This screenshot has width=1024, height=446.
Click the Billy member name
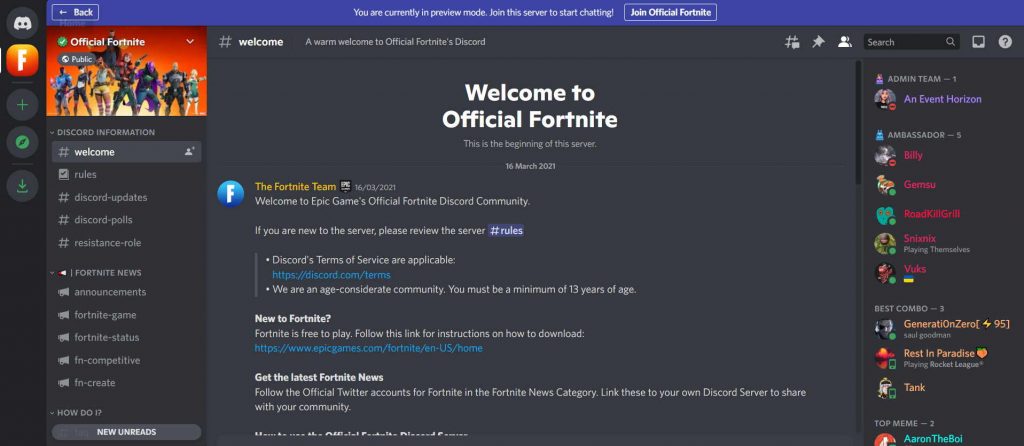(x=913, y=155)
